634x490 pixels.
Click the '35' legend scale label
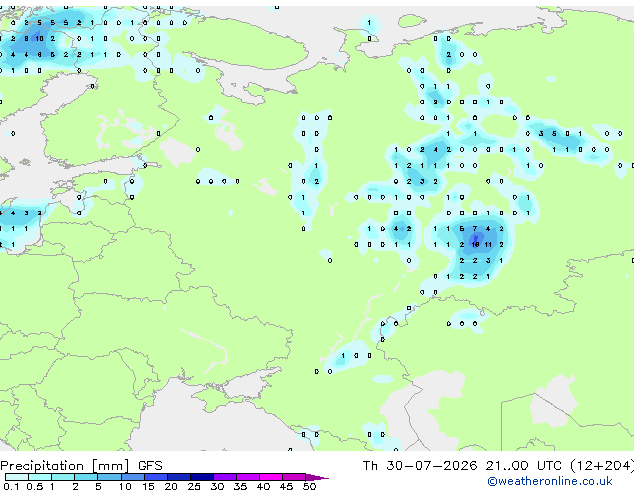click(240, 486)
